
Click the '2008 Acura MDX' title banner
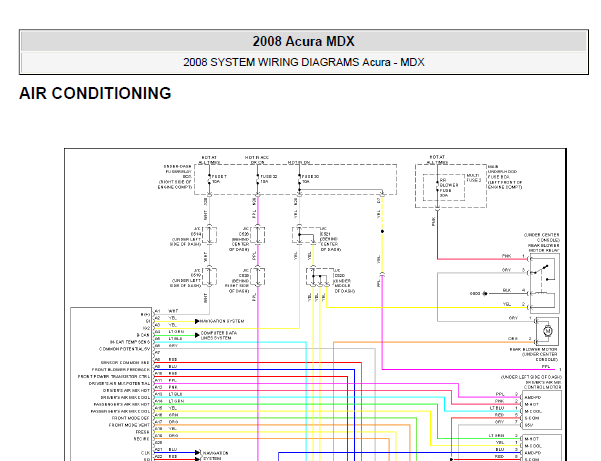[304, 41]
